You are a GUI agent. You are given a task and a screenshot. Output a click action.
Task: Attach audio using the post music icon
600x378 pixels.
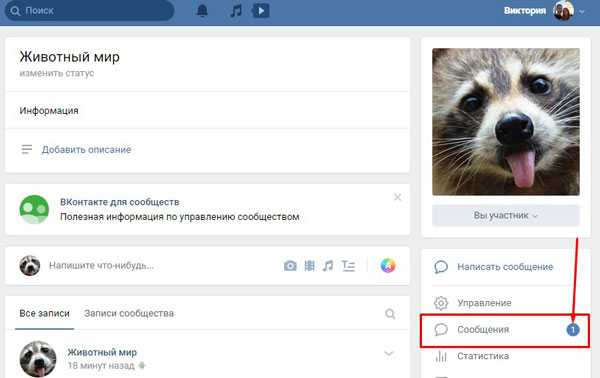[x=328, y=266]
